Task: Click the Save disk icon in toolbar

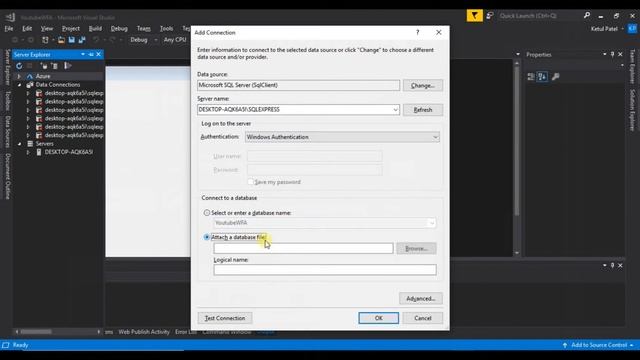Action: click(72, 40)
